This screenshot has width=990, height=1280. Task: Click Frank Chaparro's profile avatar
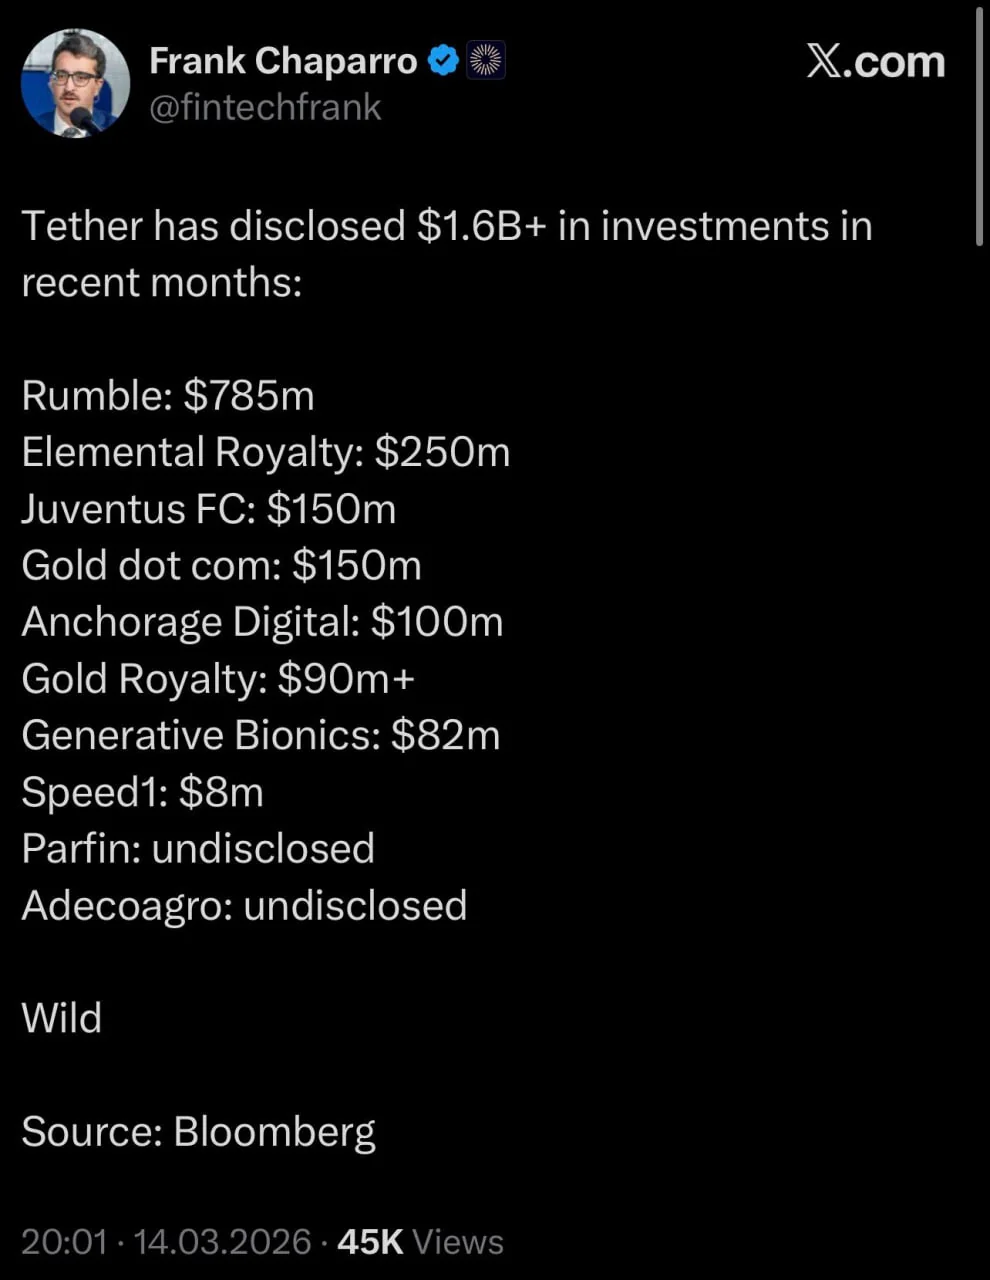click(x=76, y=82)
